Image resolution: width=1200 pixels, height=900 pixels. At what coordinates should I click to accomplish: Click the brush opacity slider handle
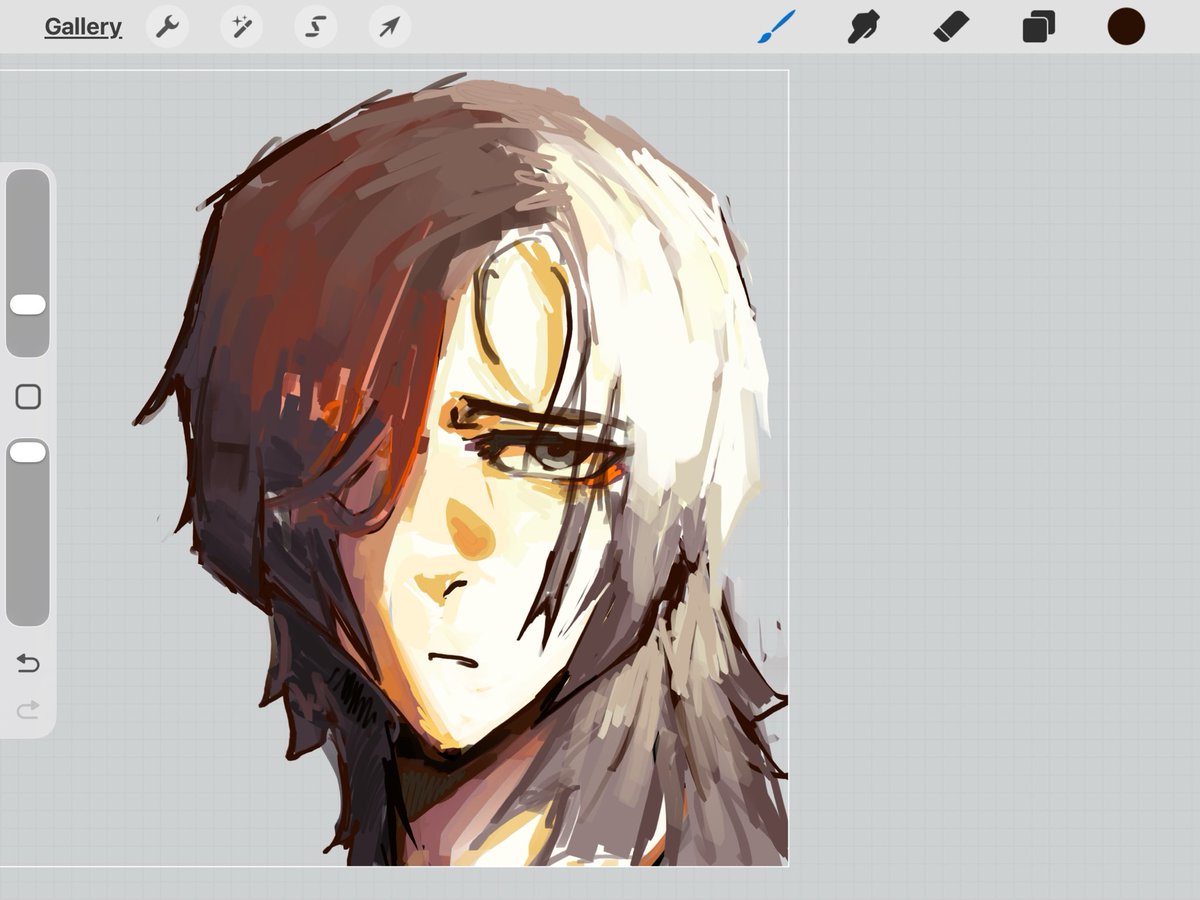click(28, 453)
